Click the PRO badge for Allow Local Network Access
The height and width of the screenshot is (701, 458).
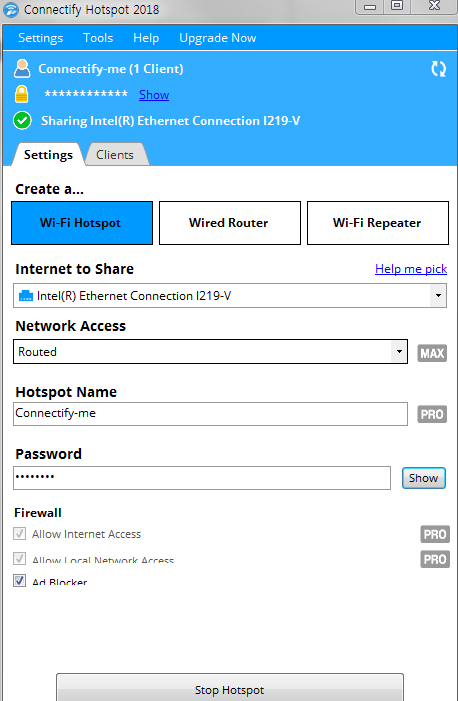pyautogui.click(x=435, y=559)
